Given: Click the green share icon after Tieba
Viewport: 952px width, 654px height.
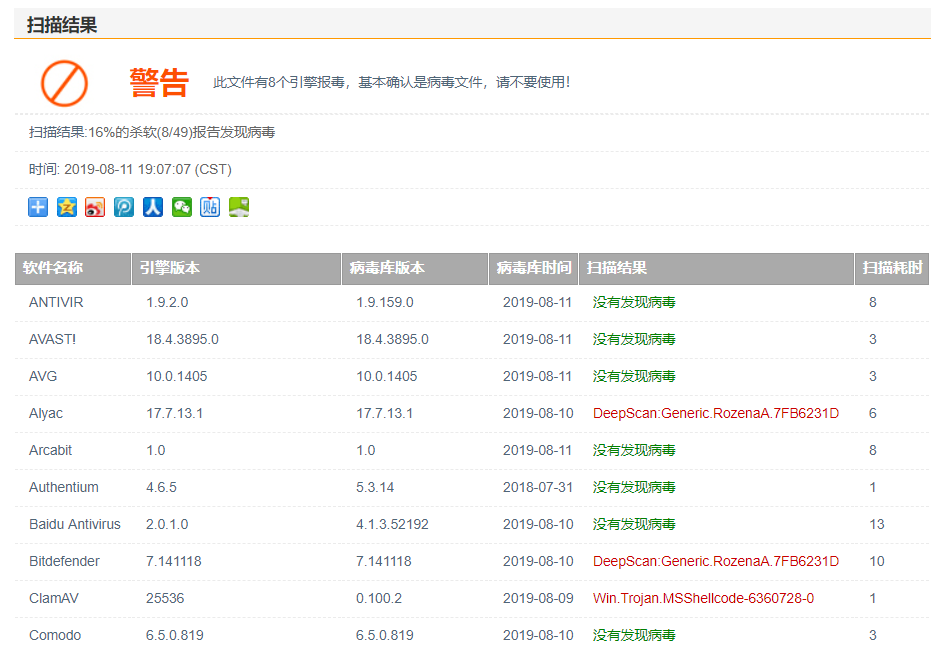Looking at the screenshot, I should 239,207.
